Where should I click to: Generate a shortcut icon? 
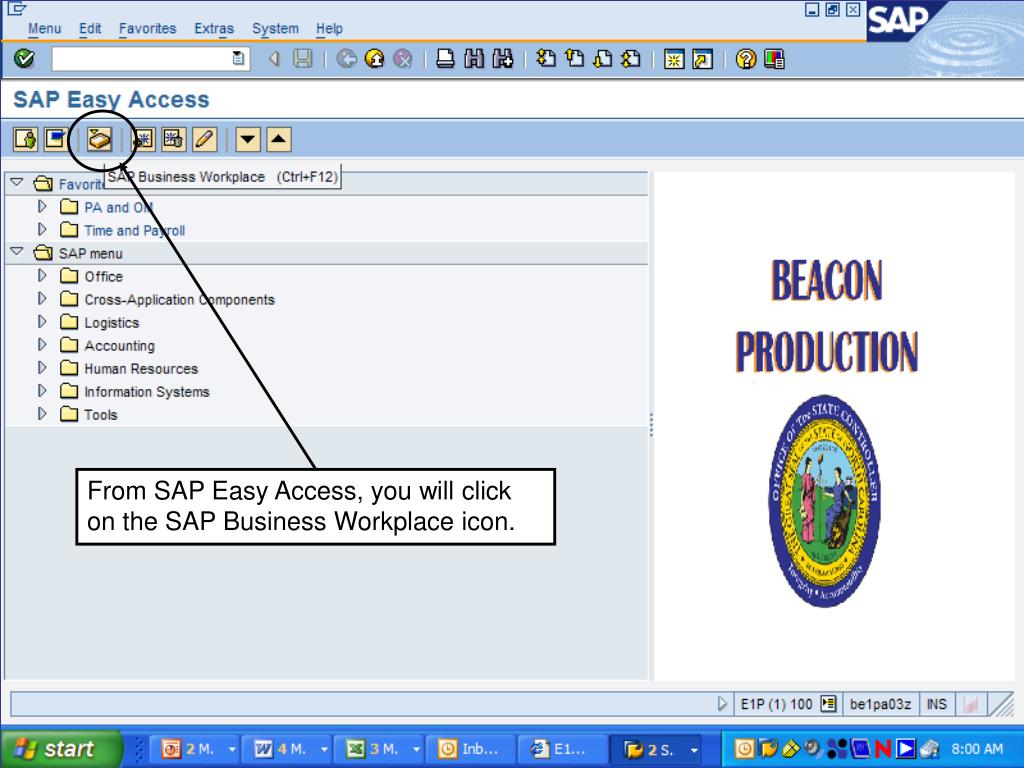pyautogui.click(x=703, y=59)
